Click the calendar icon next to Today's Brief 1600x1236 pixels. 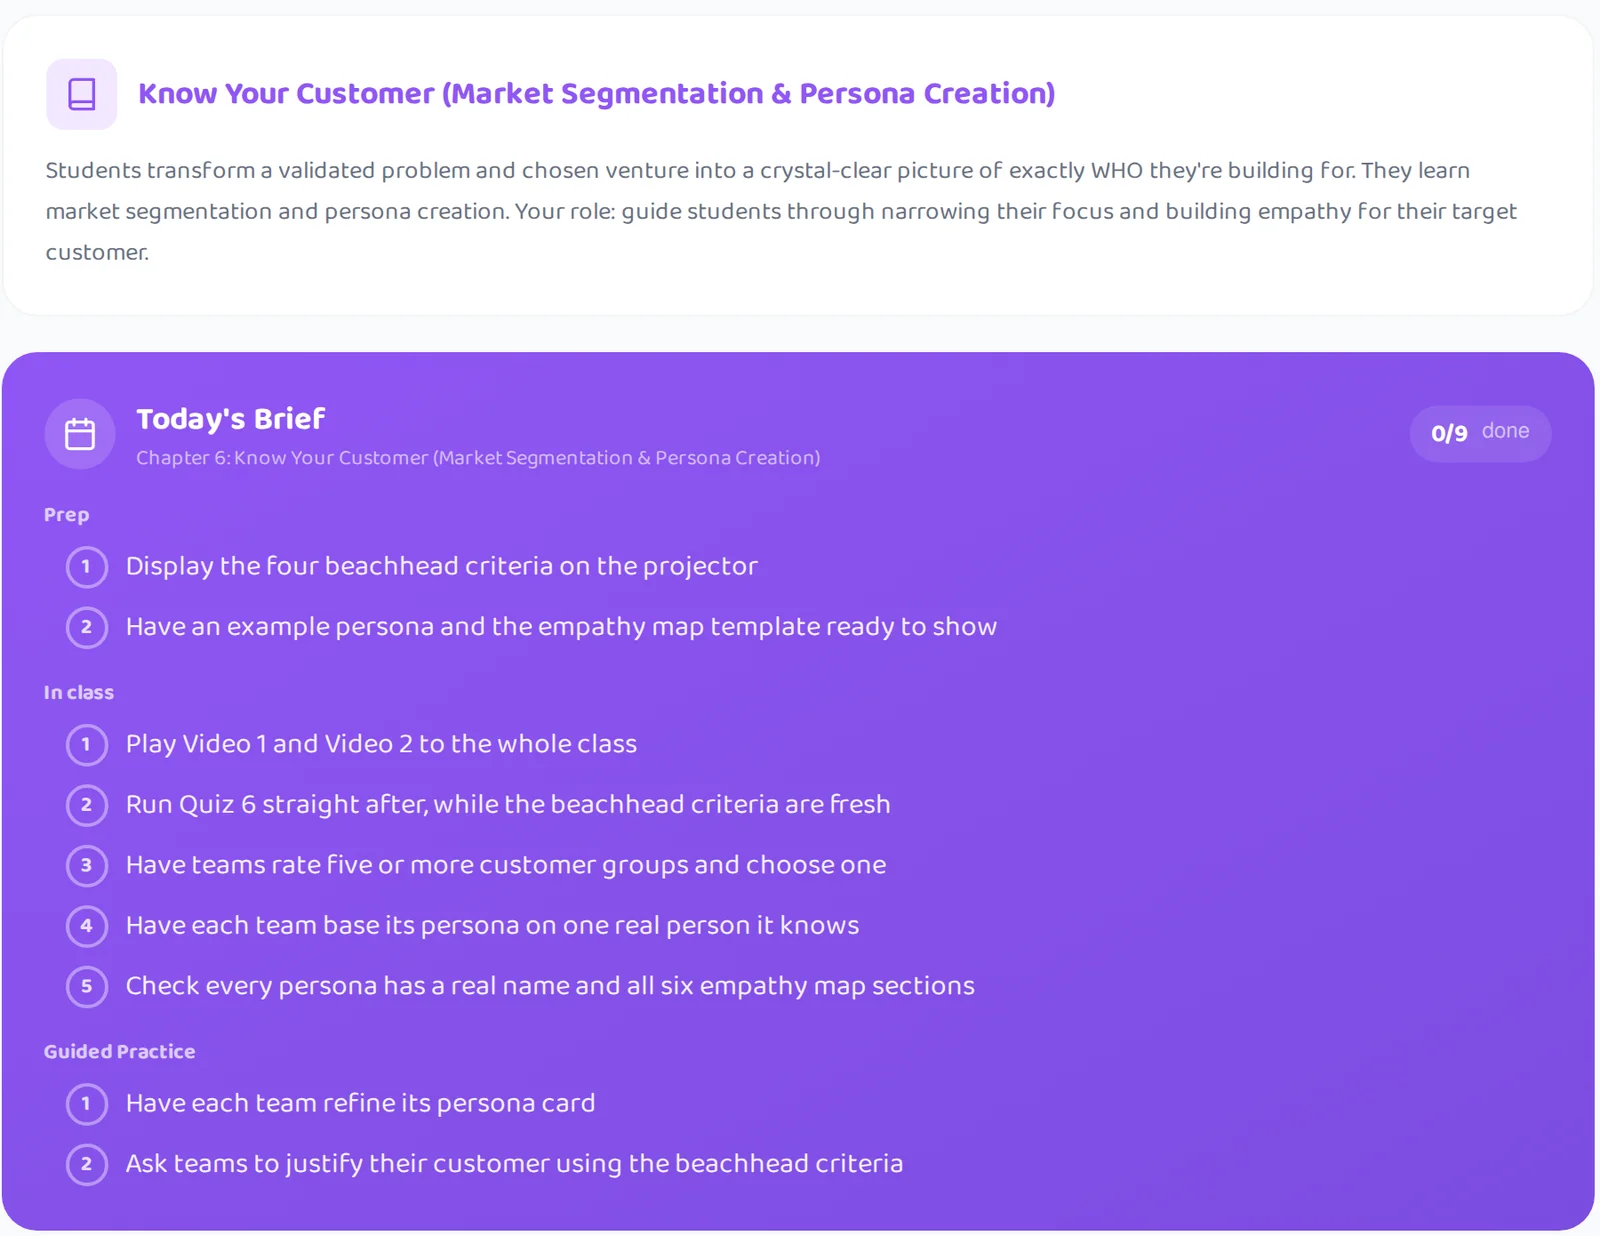(80, 434)
